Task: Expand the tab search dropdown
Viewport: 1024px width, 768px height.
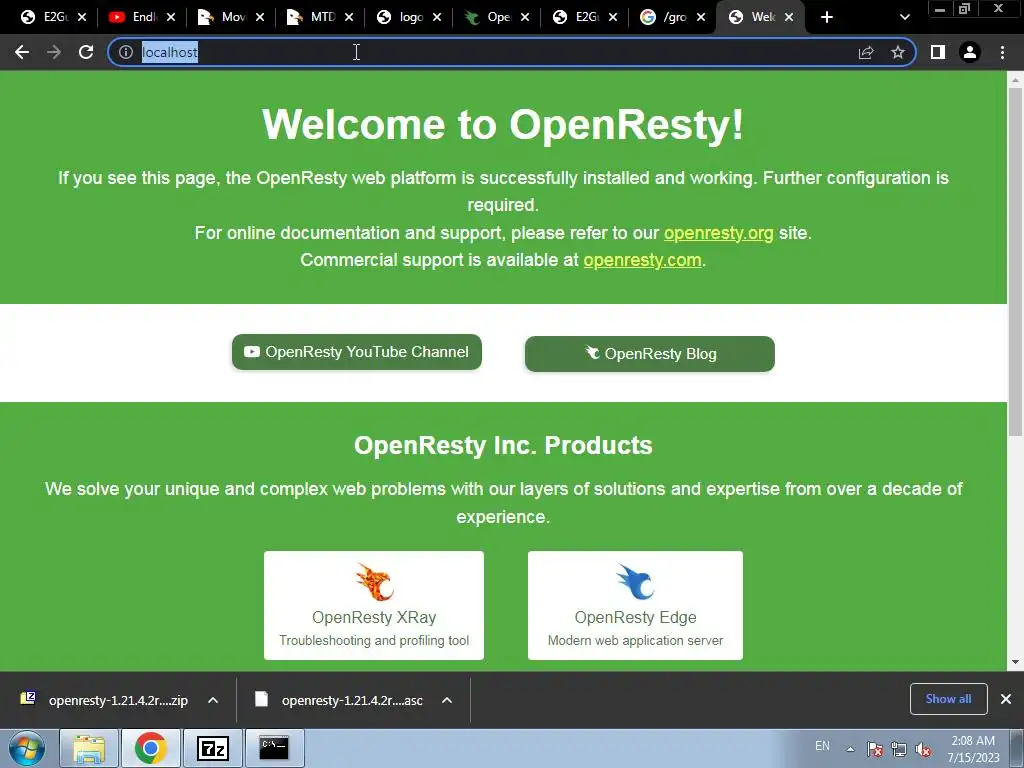Action: (904, 18)
